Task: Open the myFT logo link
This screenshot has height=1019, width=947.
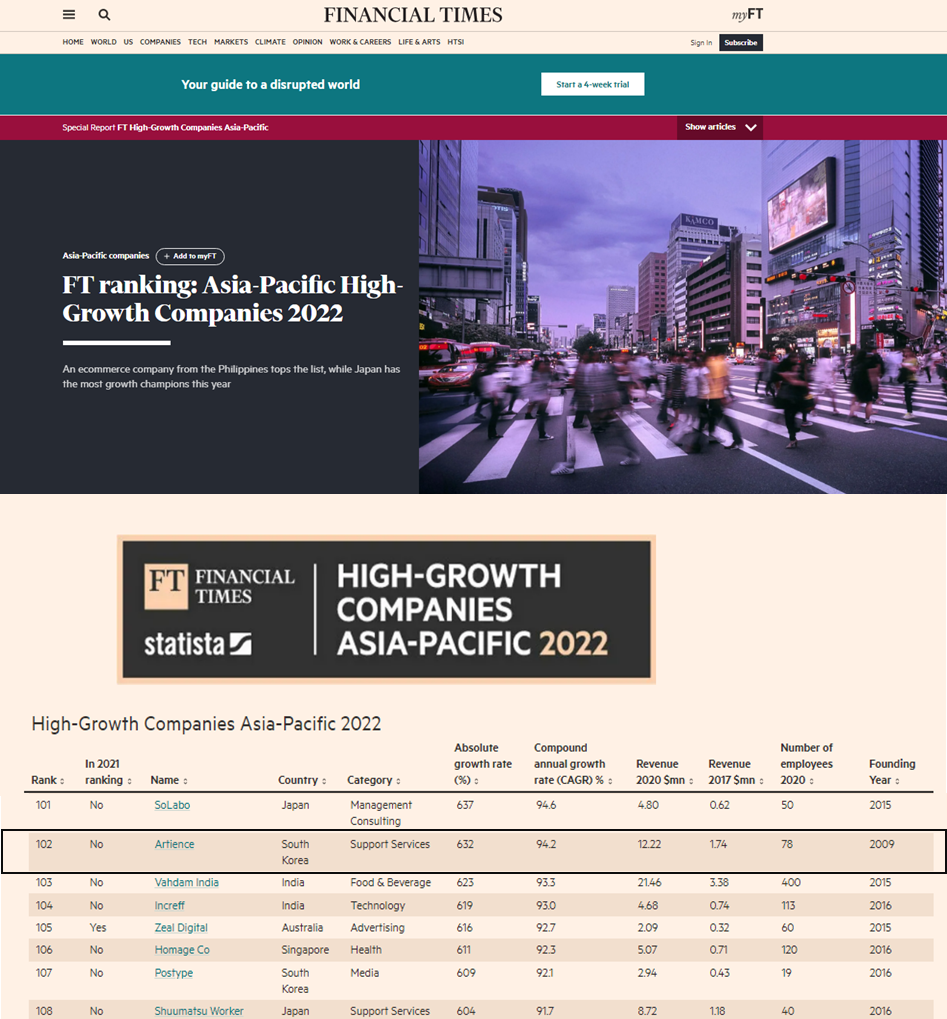Action: (747, 14)
